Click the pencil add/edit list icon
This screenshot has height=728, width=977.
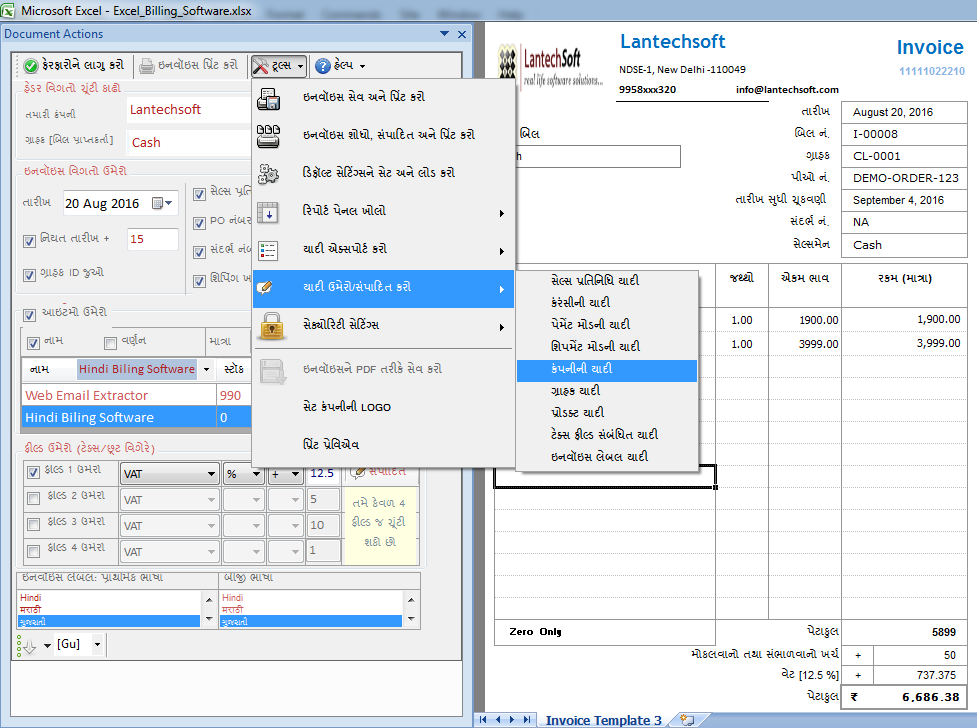click(265, 287)
